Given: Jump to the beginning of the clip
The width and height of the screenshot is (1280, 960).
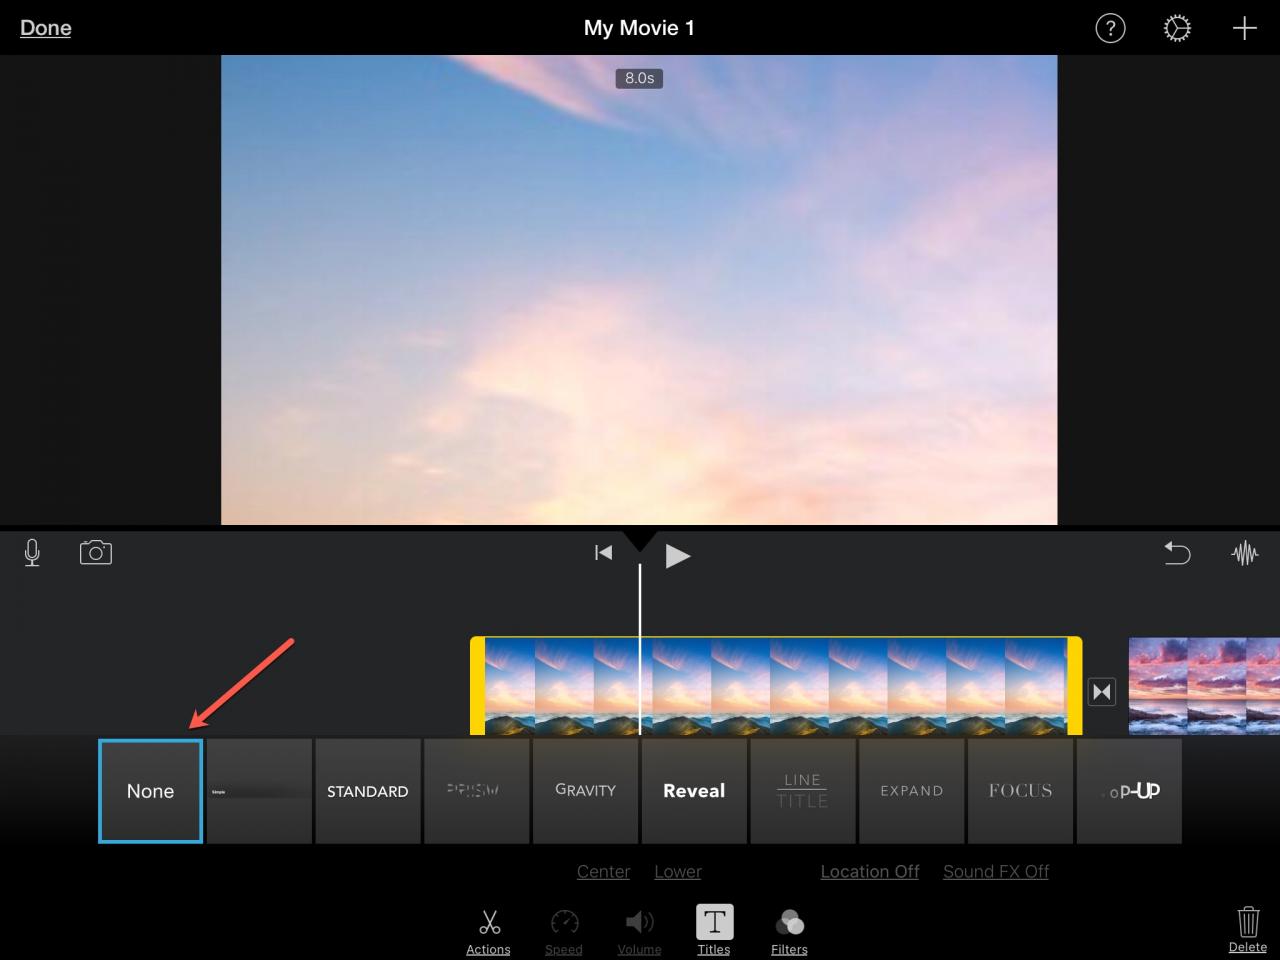Looking at the screenshot, I should 603,553.
